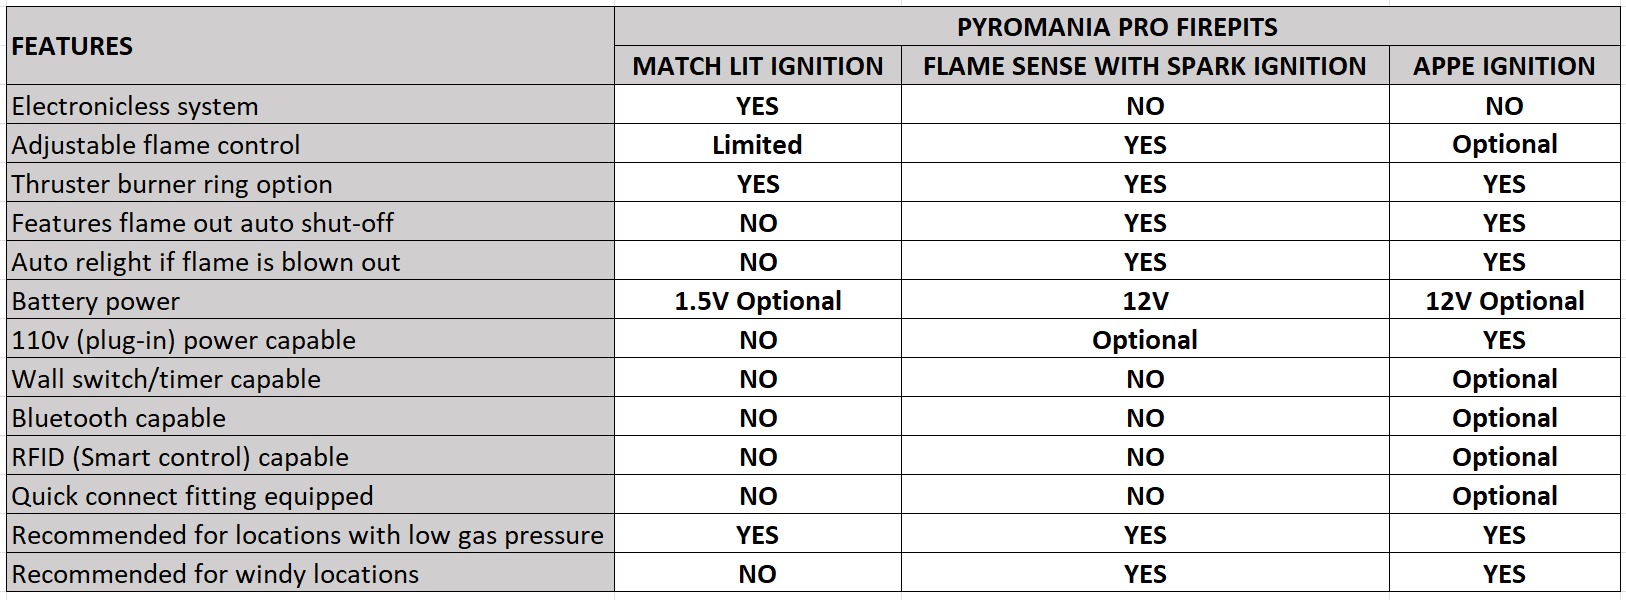Select FLAME SENSE WITH SPARK IGNITION header

tap(1145, 66)
